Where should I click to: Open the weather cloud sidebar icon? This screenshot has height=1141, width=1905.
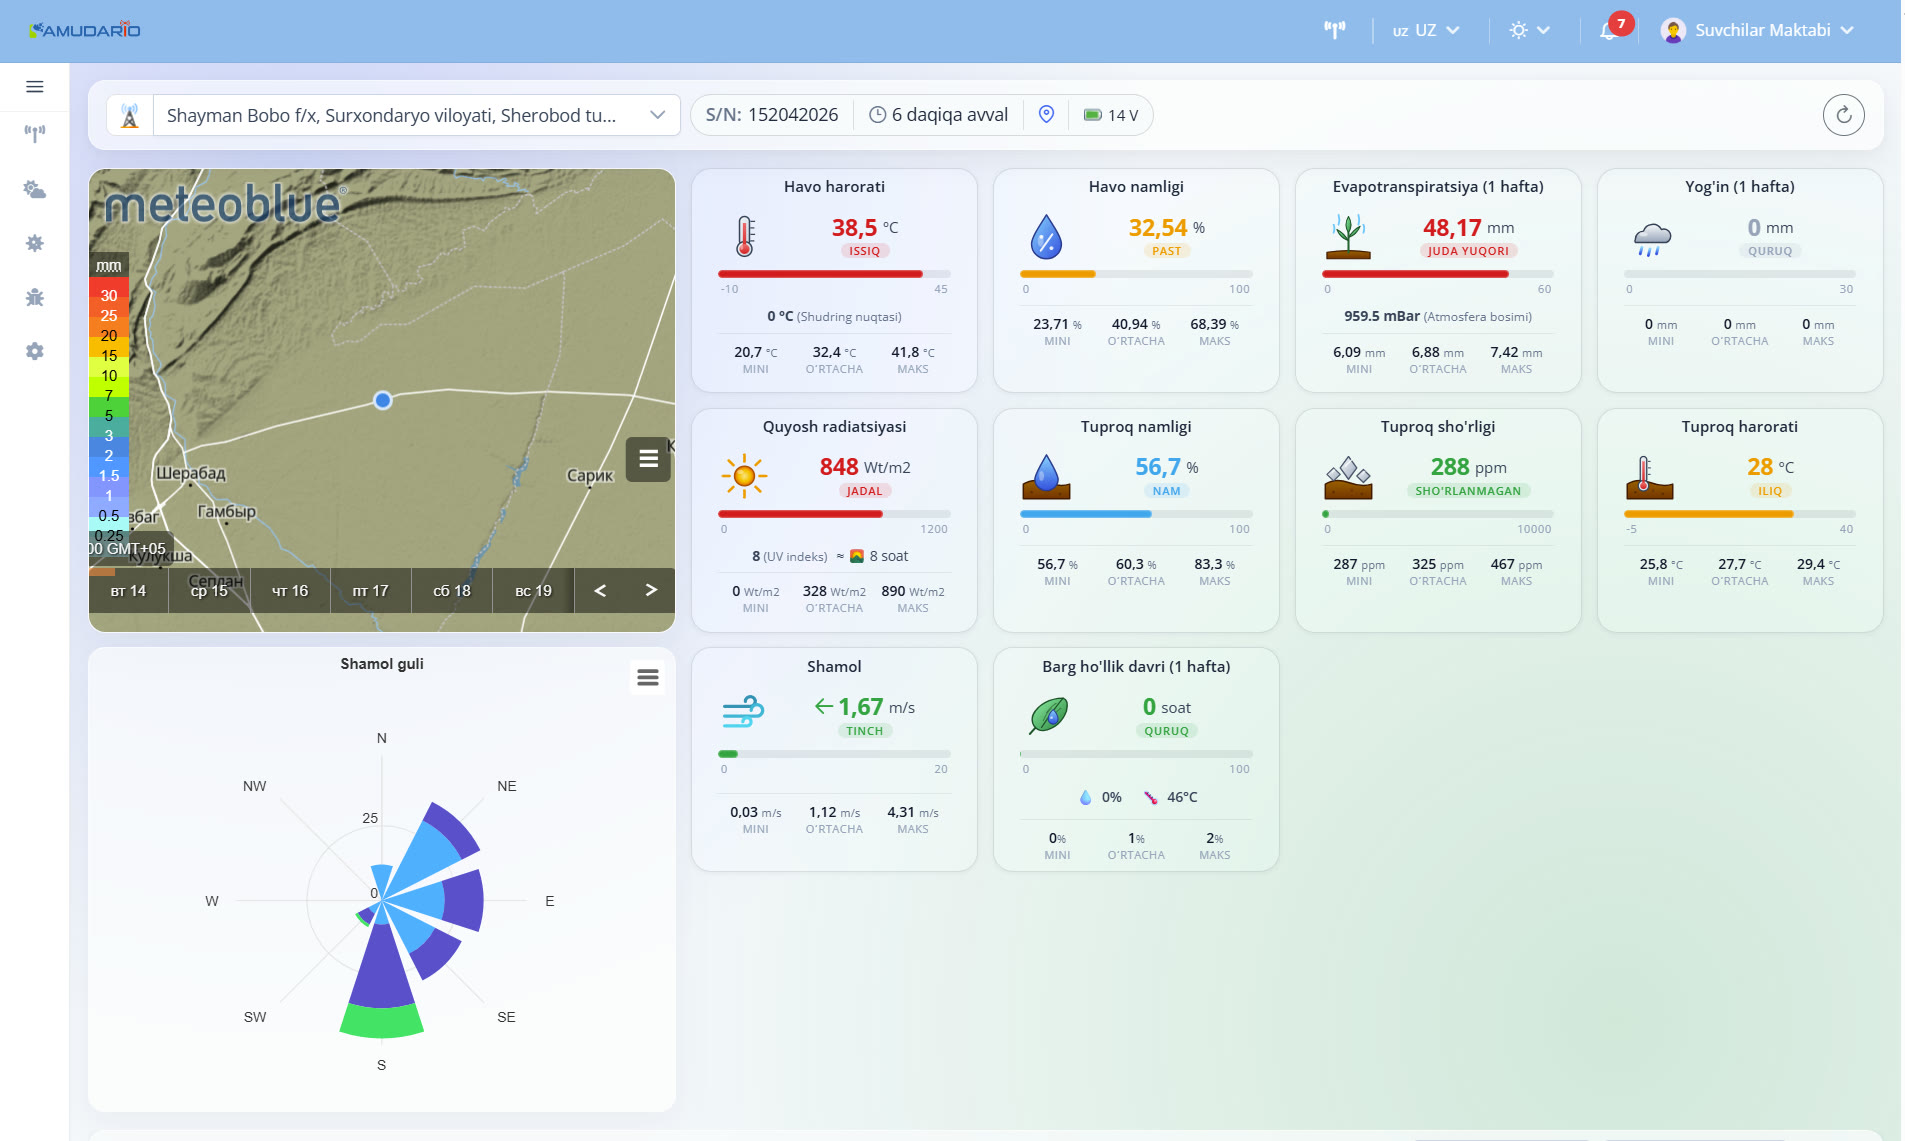tap(35, 189)
